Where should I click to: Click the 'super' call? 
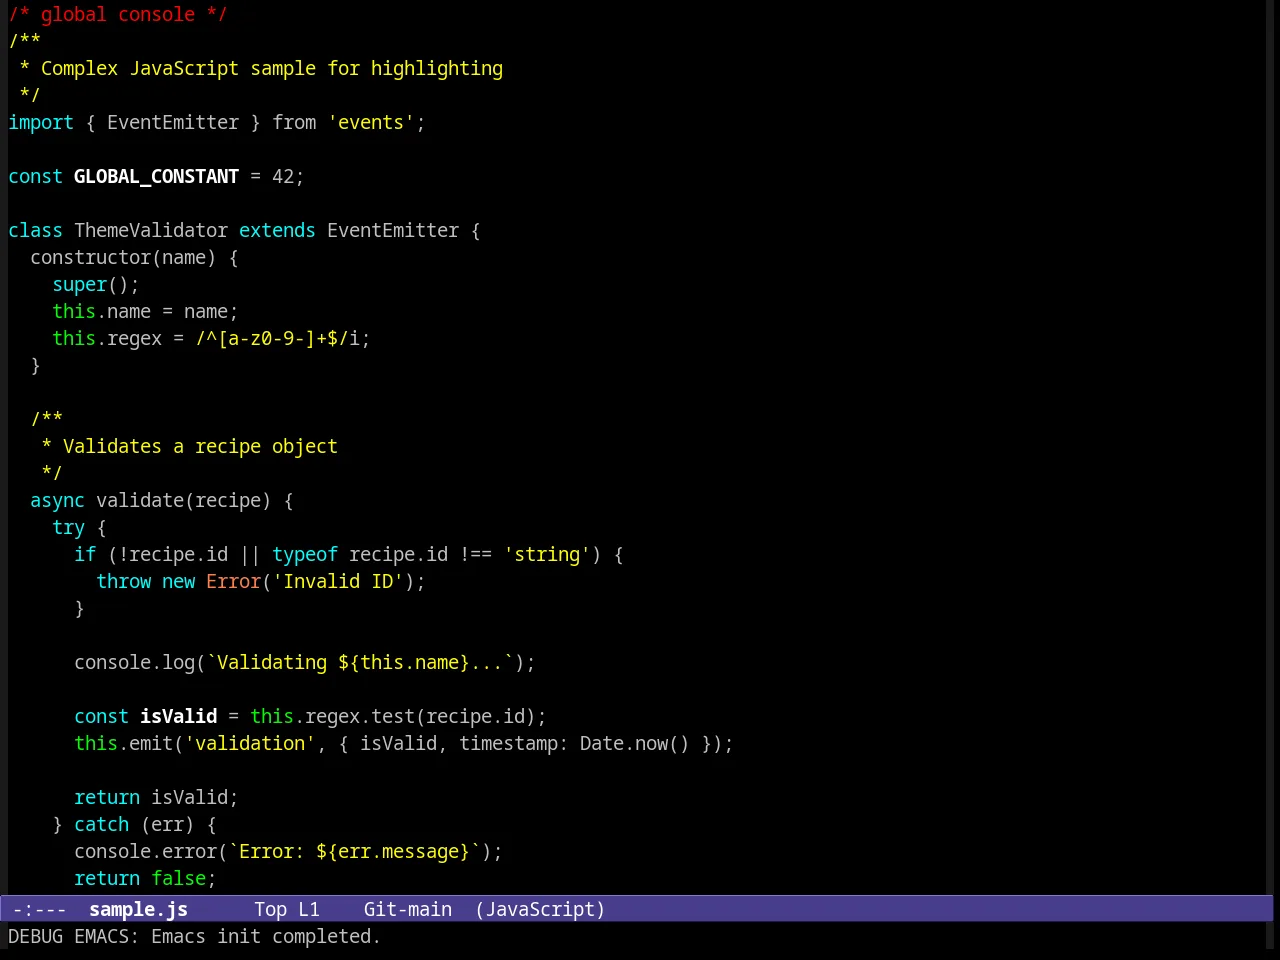click(x=79, y=284)
